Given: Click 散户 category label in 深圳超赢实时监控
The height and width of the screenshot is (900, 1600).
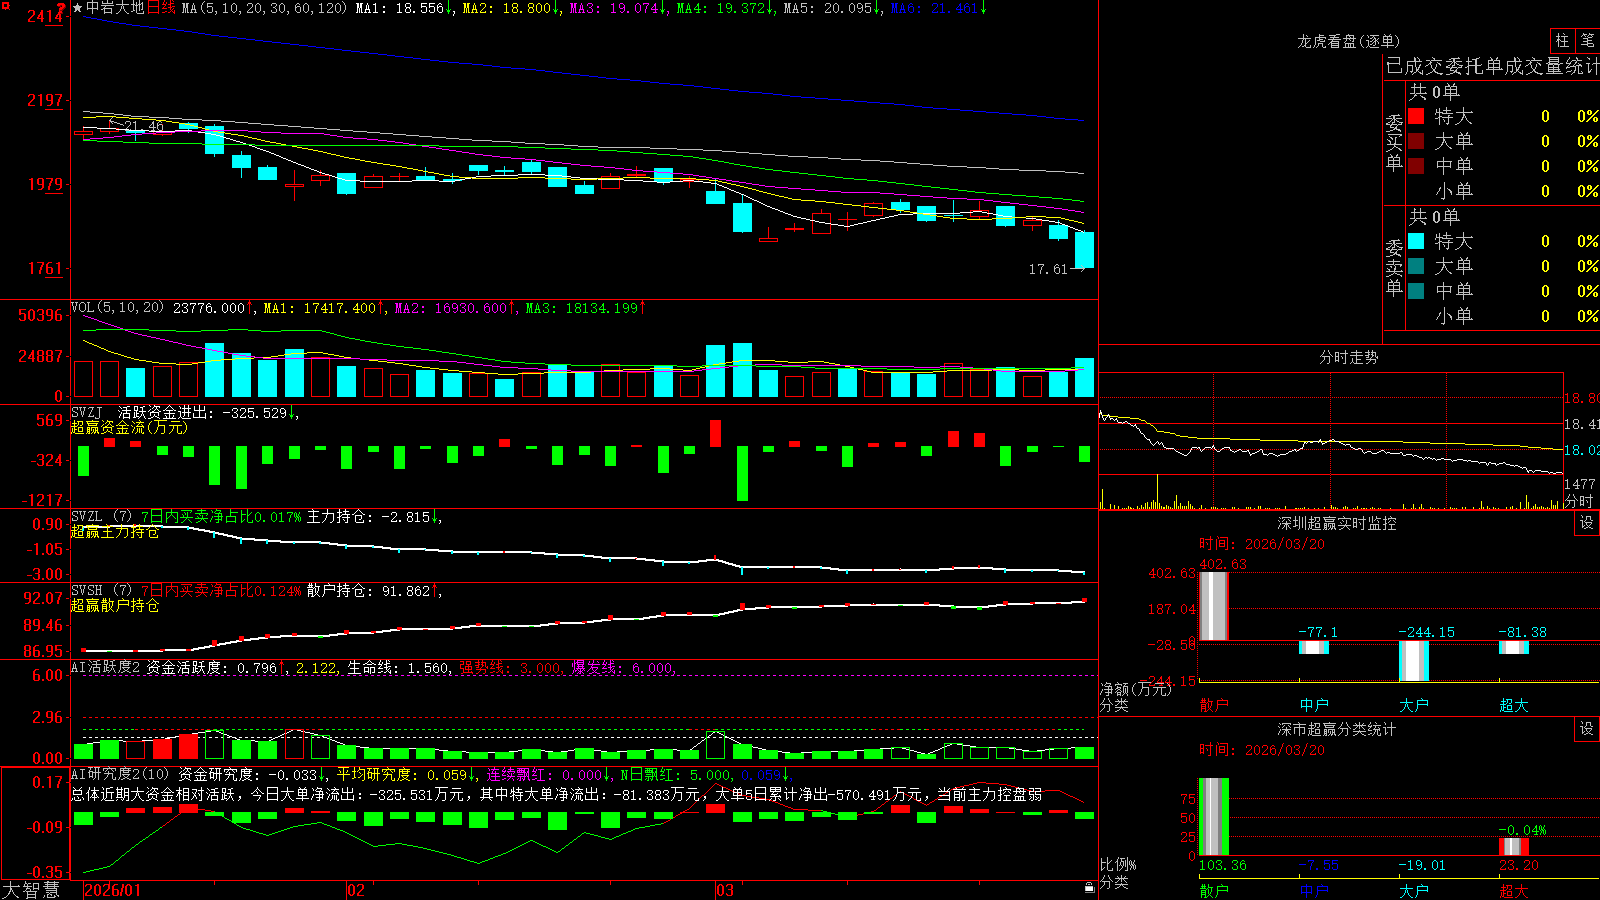Looking at the screenshot, I should click(x=1214, y=705).
